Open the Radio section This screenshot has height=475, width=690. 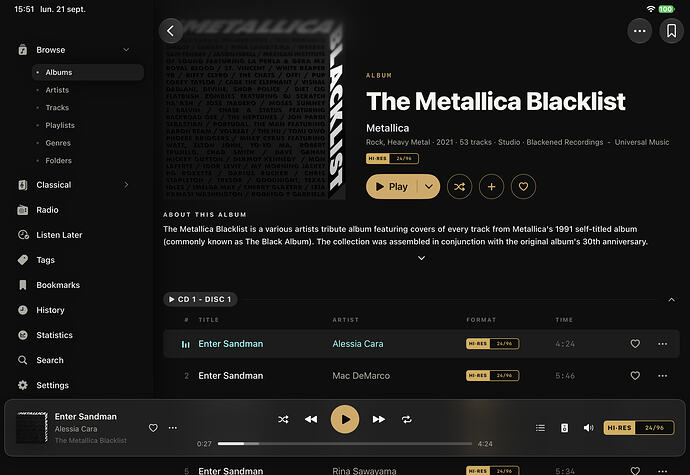click(47, 210)
